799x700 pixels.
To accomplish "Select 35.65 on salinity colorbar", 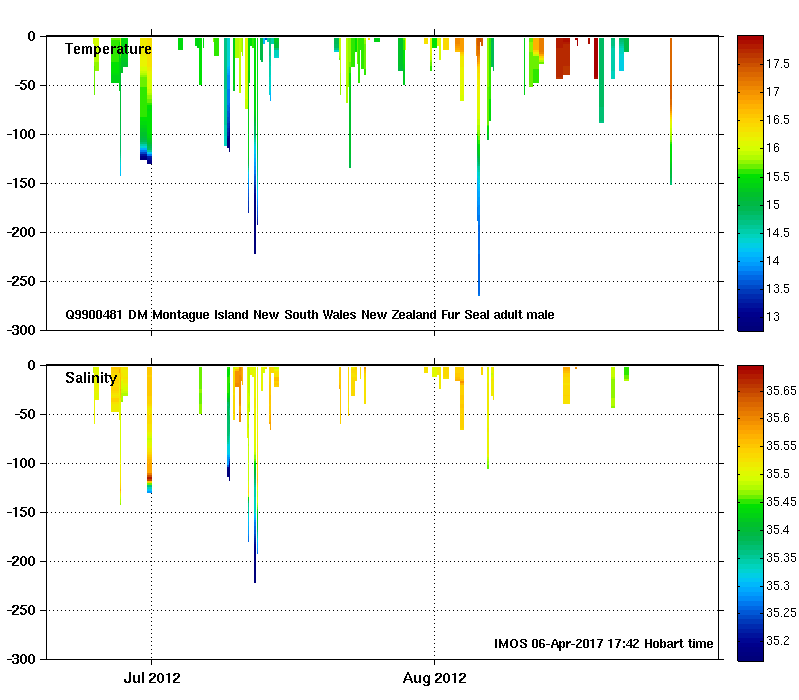I will point(781,391).
